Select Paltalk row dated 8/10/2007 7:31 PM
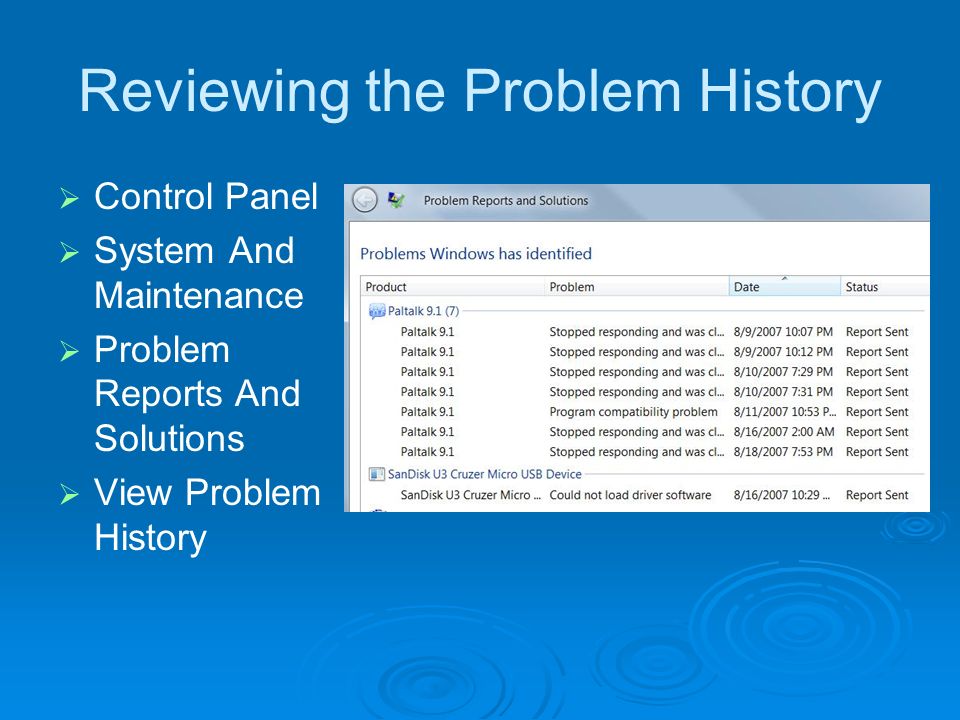Image resolution: width=960 pixels, height=720 pixels. point(654,392)
